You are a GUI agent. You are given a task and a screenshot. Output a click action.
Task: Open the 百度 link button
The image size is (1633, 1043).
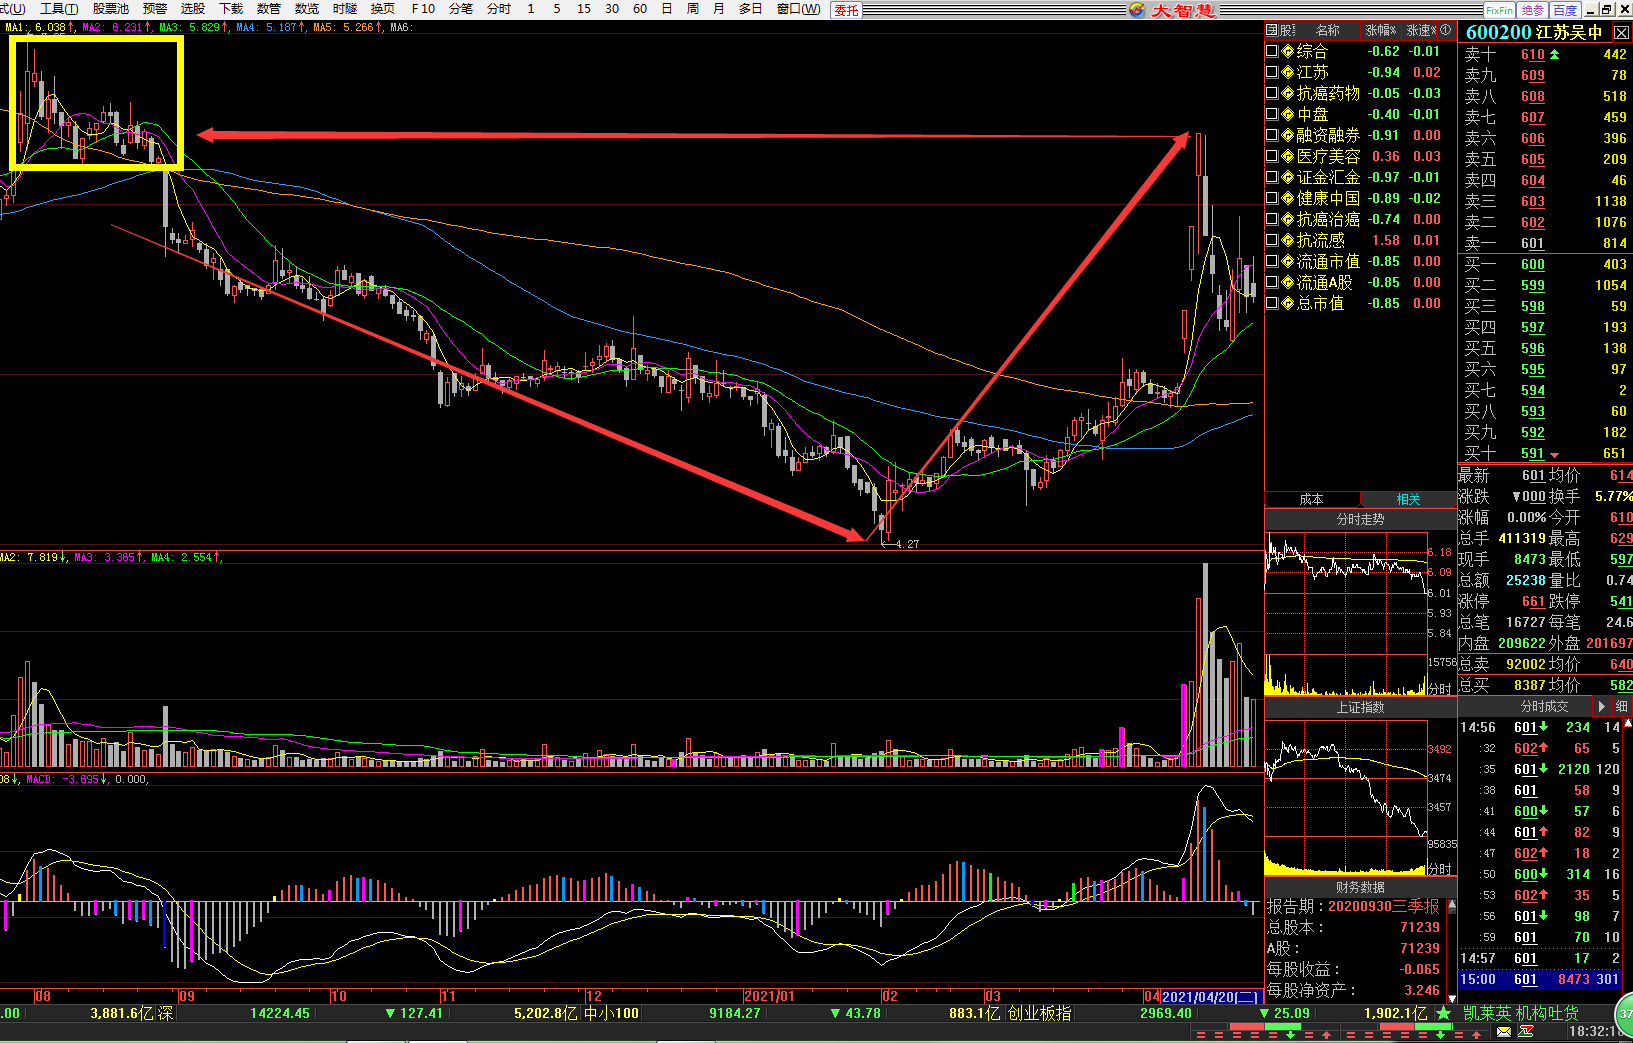pos(1565,10)
